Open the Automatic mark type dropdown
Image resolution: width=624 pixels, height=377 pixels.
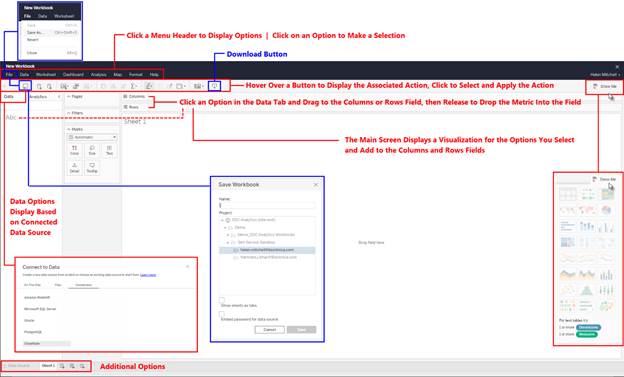pos(92,137)
